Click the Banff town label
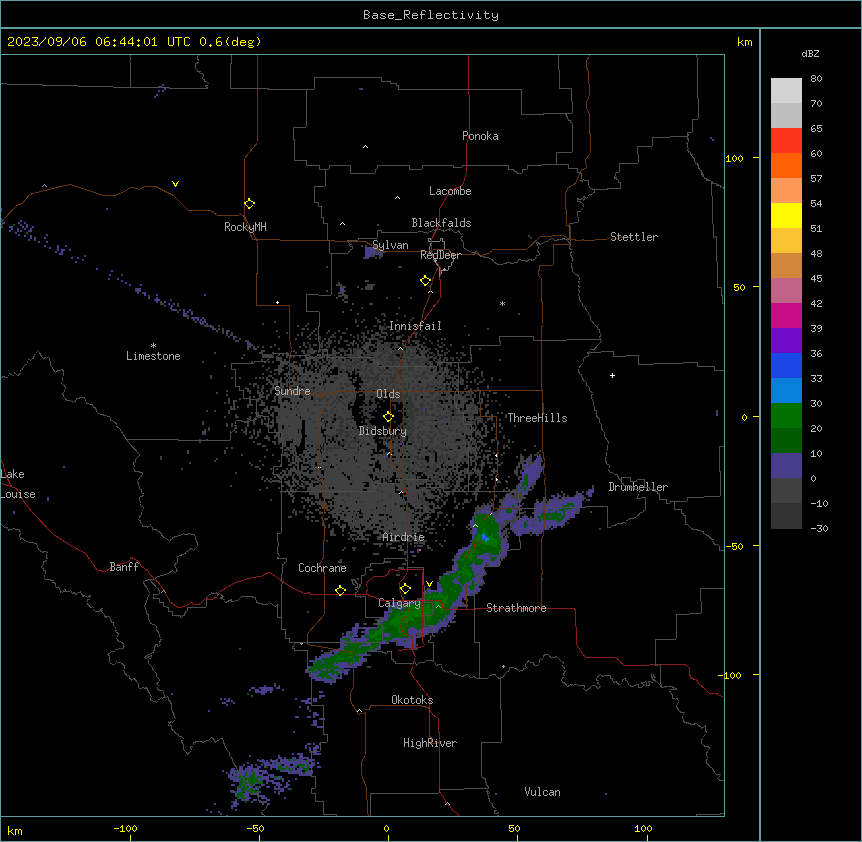862x842 pixels. pos(124,567)
